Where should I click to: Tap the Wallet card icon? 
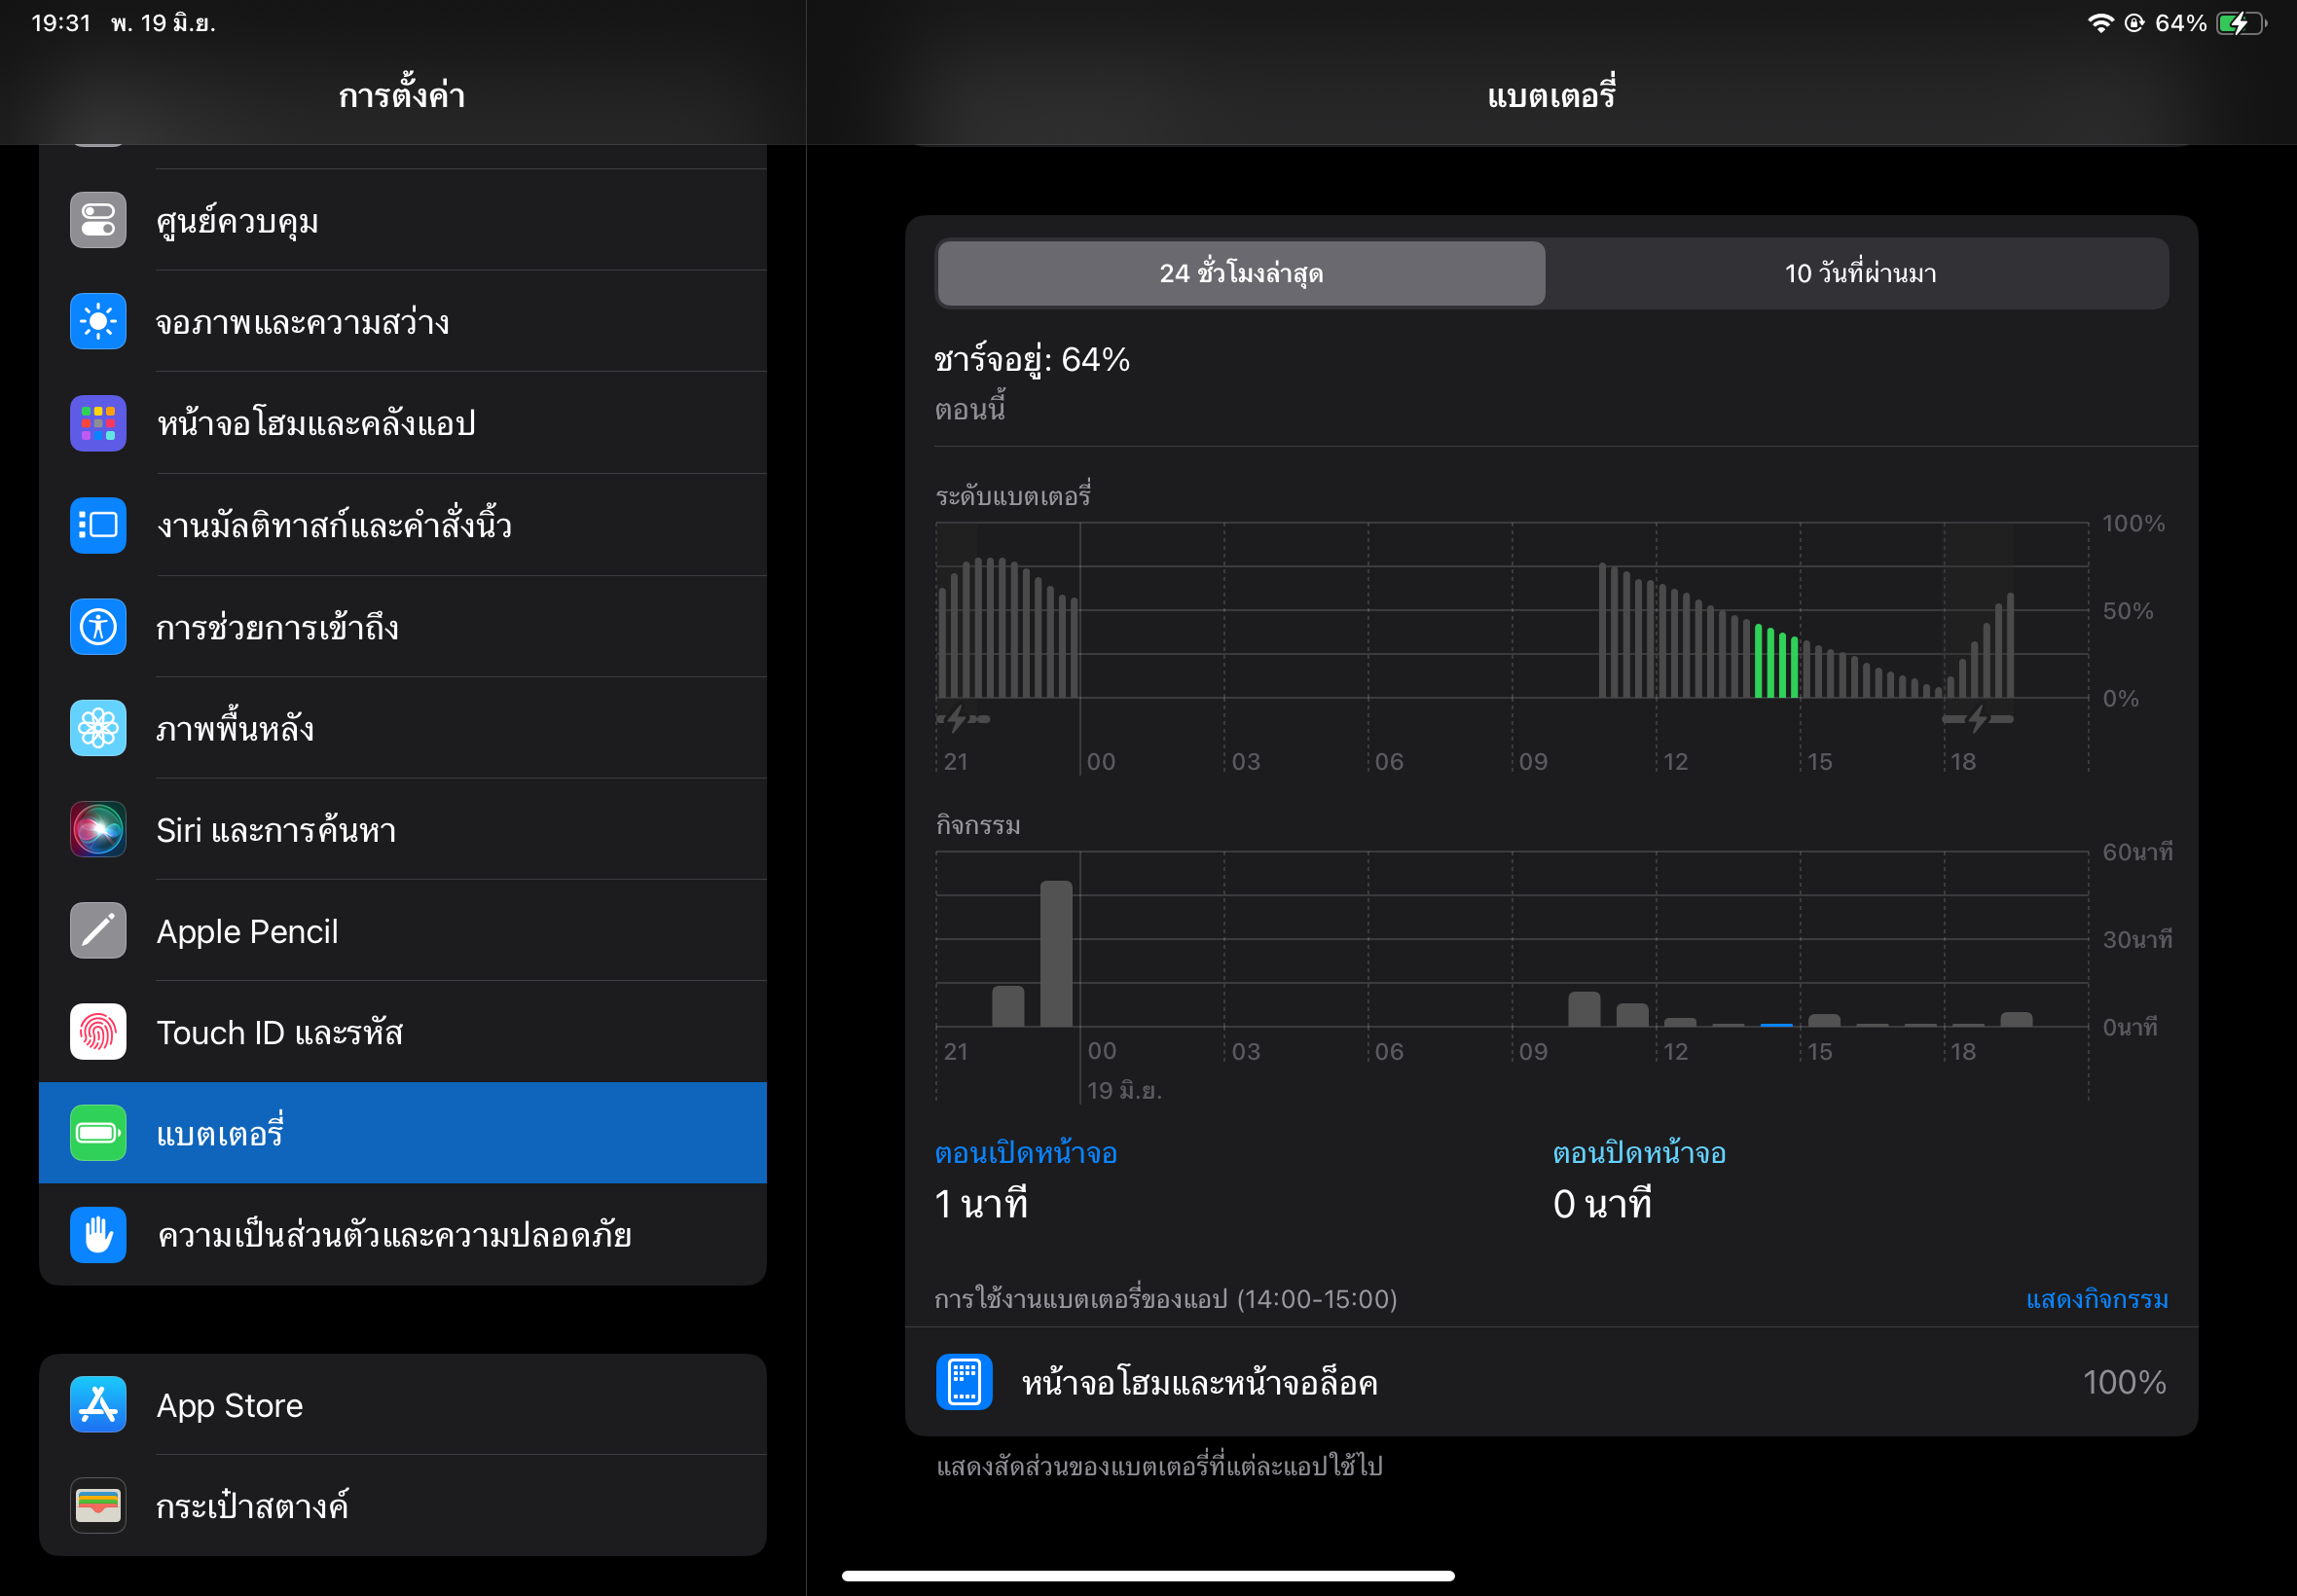pyautogui.click(x=98, y=1506)
